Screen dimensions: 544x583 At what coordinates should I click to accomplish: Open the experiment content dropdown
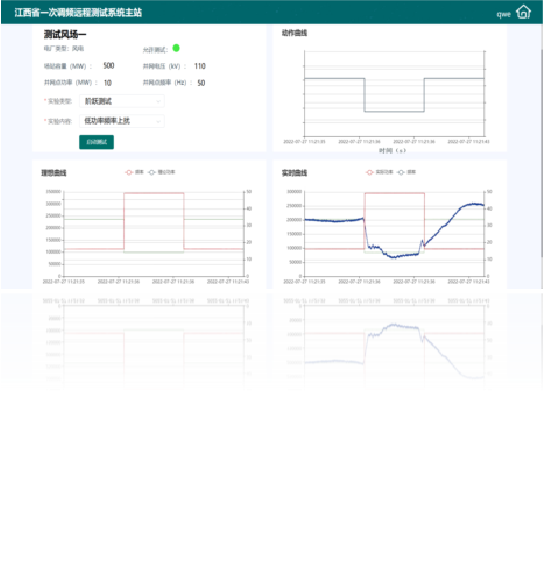[x=122, y=121]
